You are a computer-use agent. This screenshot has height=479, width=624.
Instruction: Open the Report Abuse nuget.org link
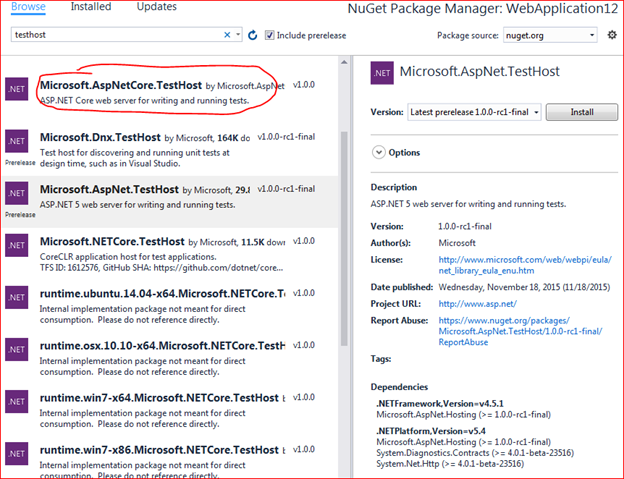[x=520, y=331]
